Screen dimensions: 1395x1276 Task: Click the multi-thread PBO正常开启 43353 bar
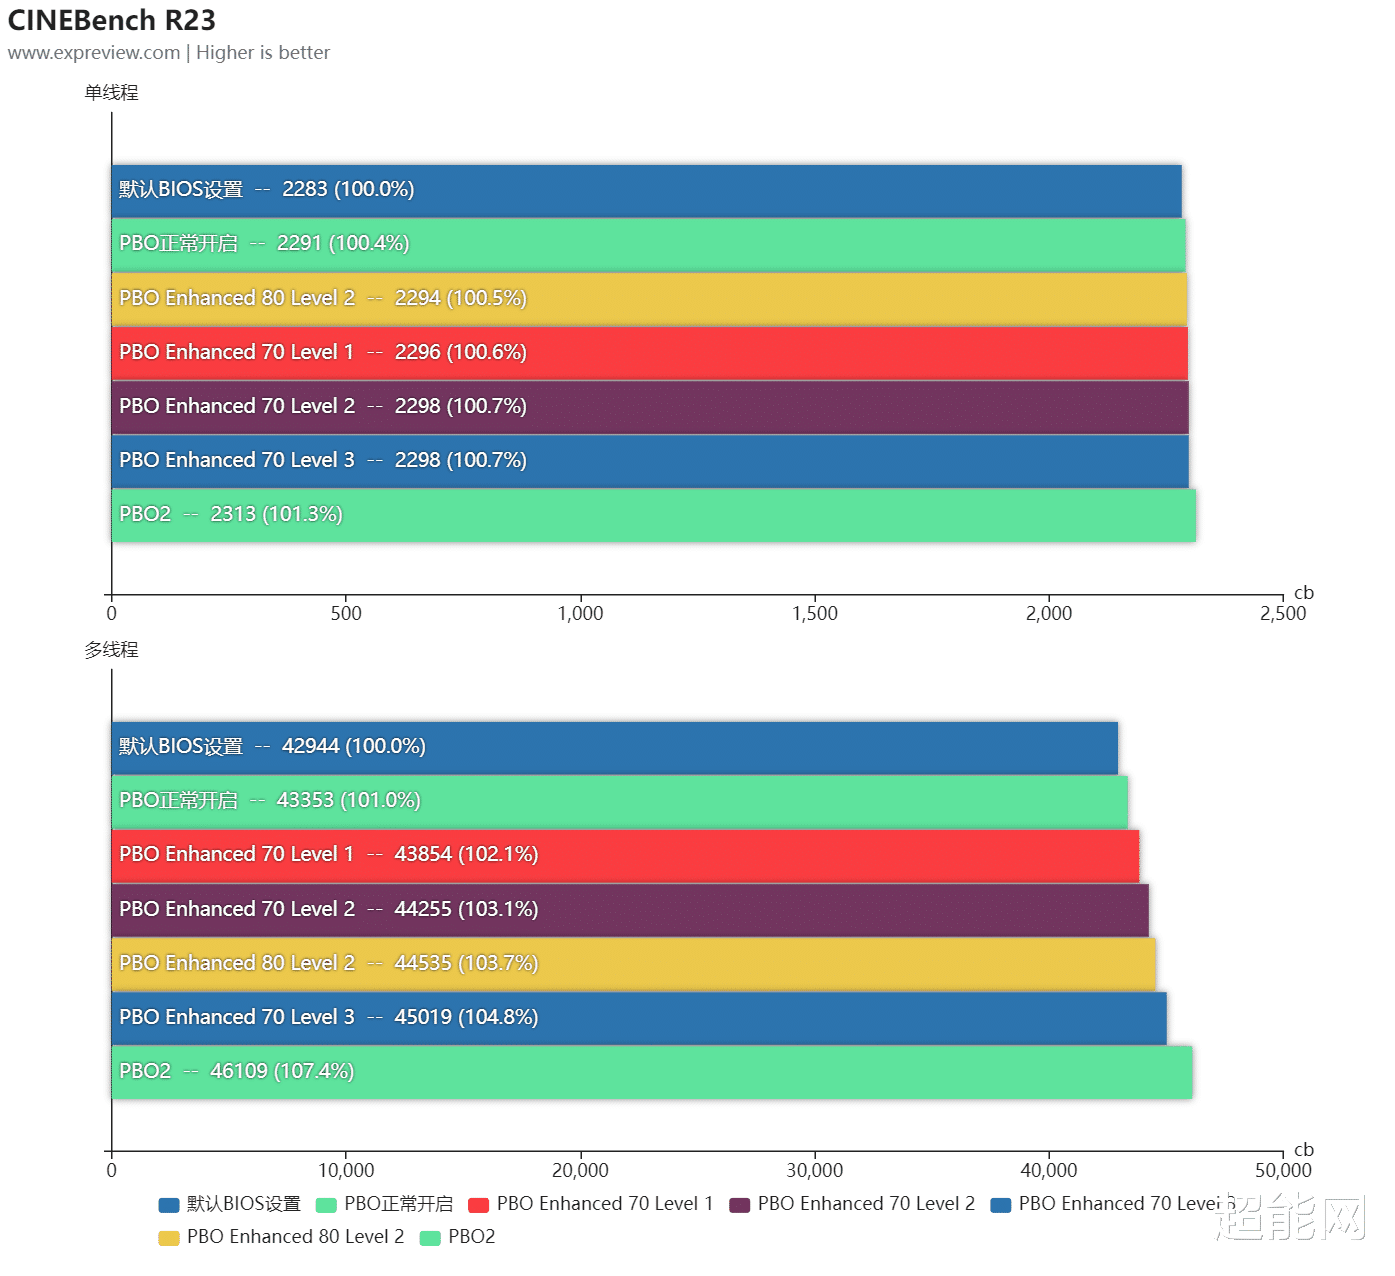click(x=619, y=801)
